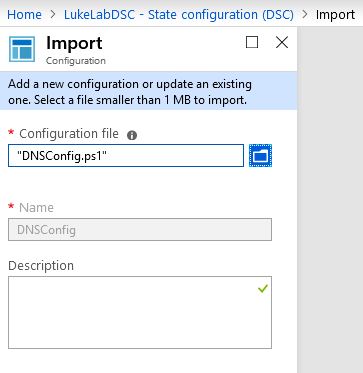Click the Import blade configuration icon
Viewport: 363px width, 373px height.
[x=22, y=49]
